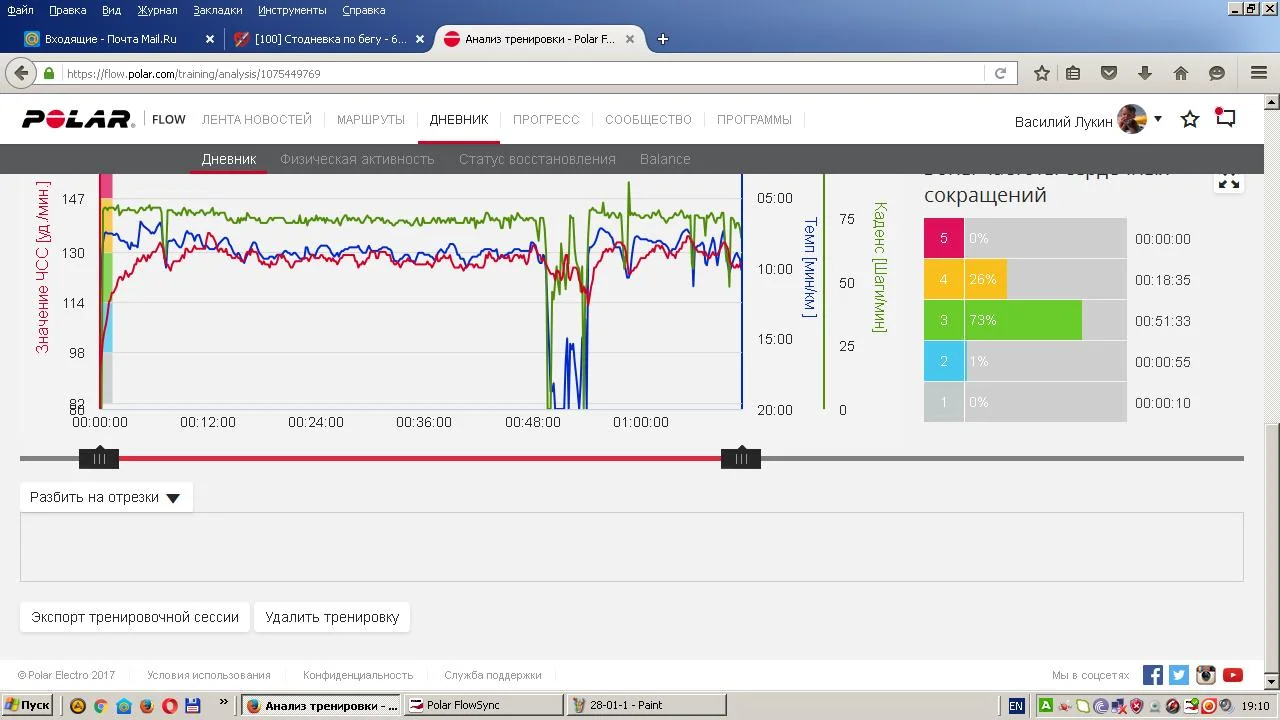Open the notifications speech bubble icon

point(1225,118)
